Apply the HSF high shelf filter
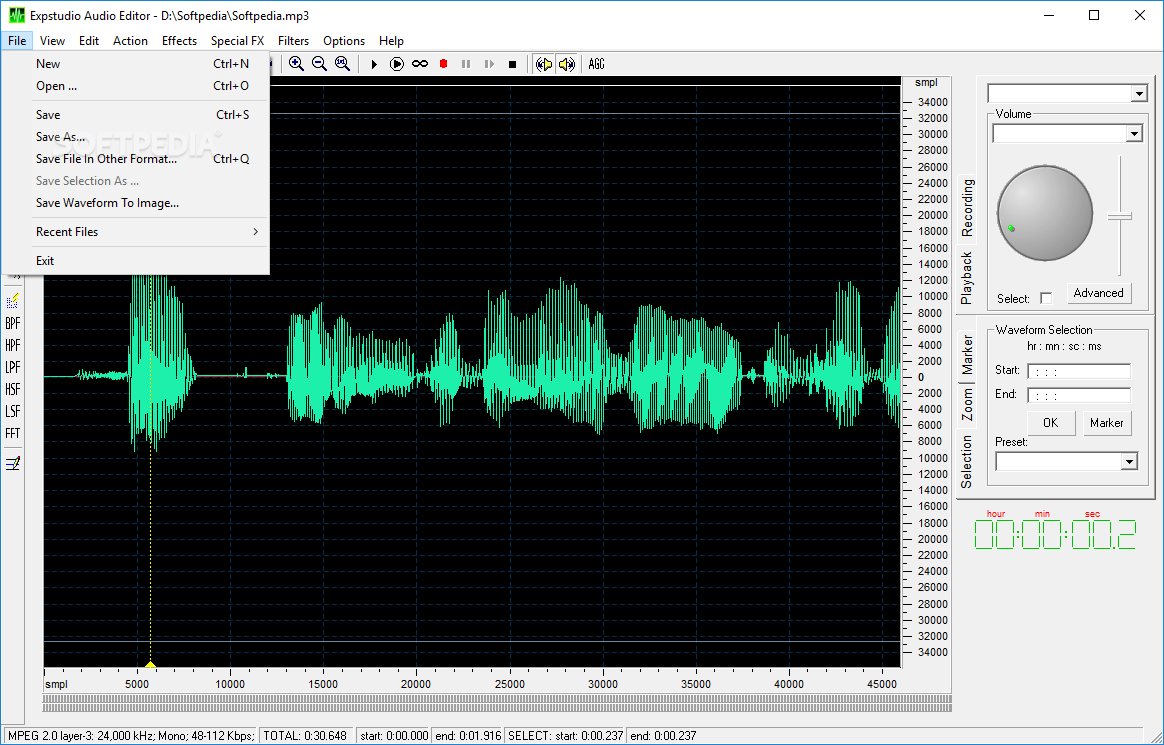 click(13, 390)
